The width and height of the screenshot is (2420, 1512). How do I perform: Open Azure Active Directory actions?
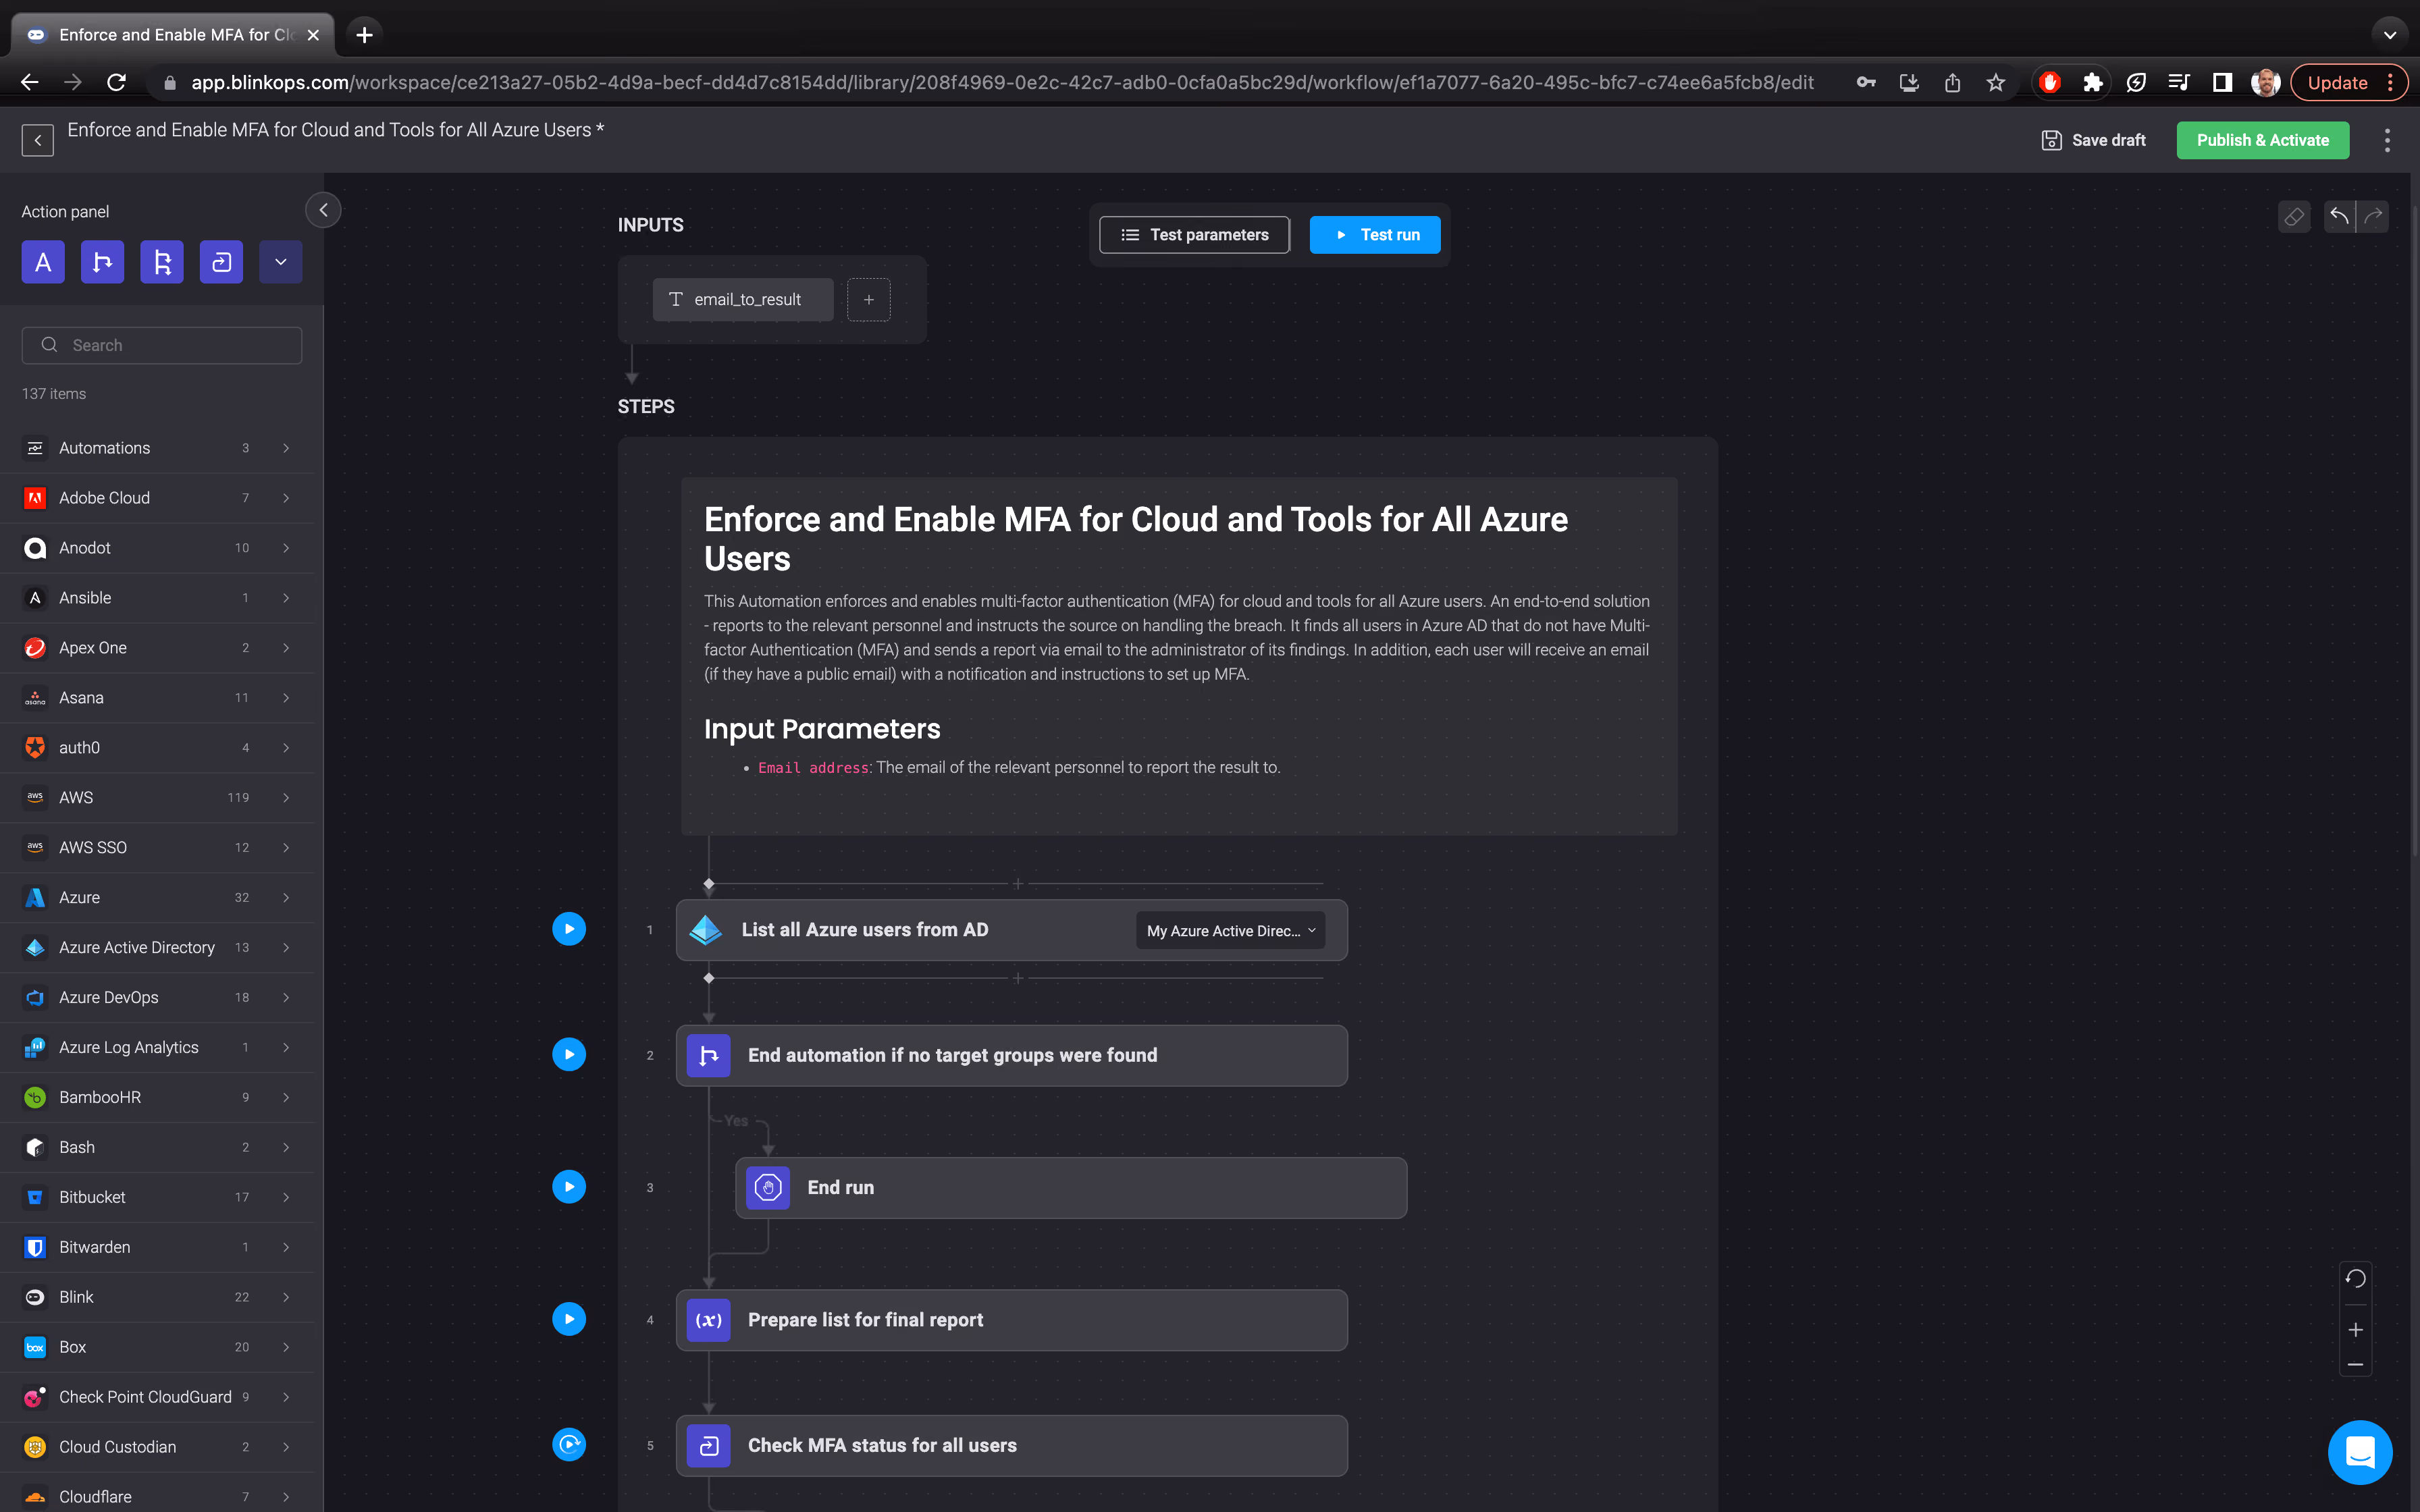point(158,948)
